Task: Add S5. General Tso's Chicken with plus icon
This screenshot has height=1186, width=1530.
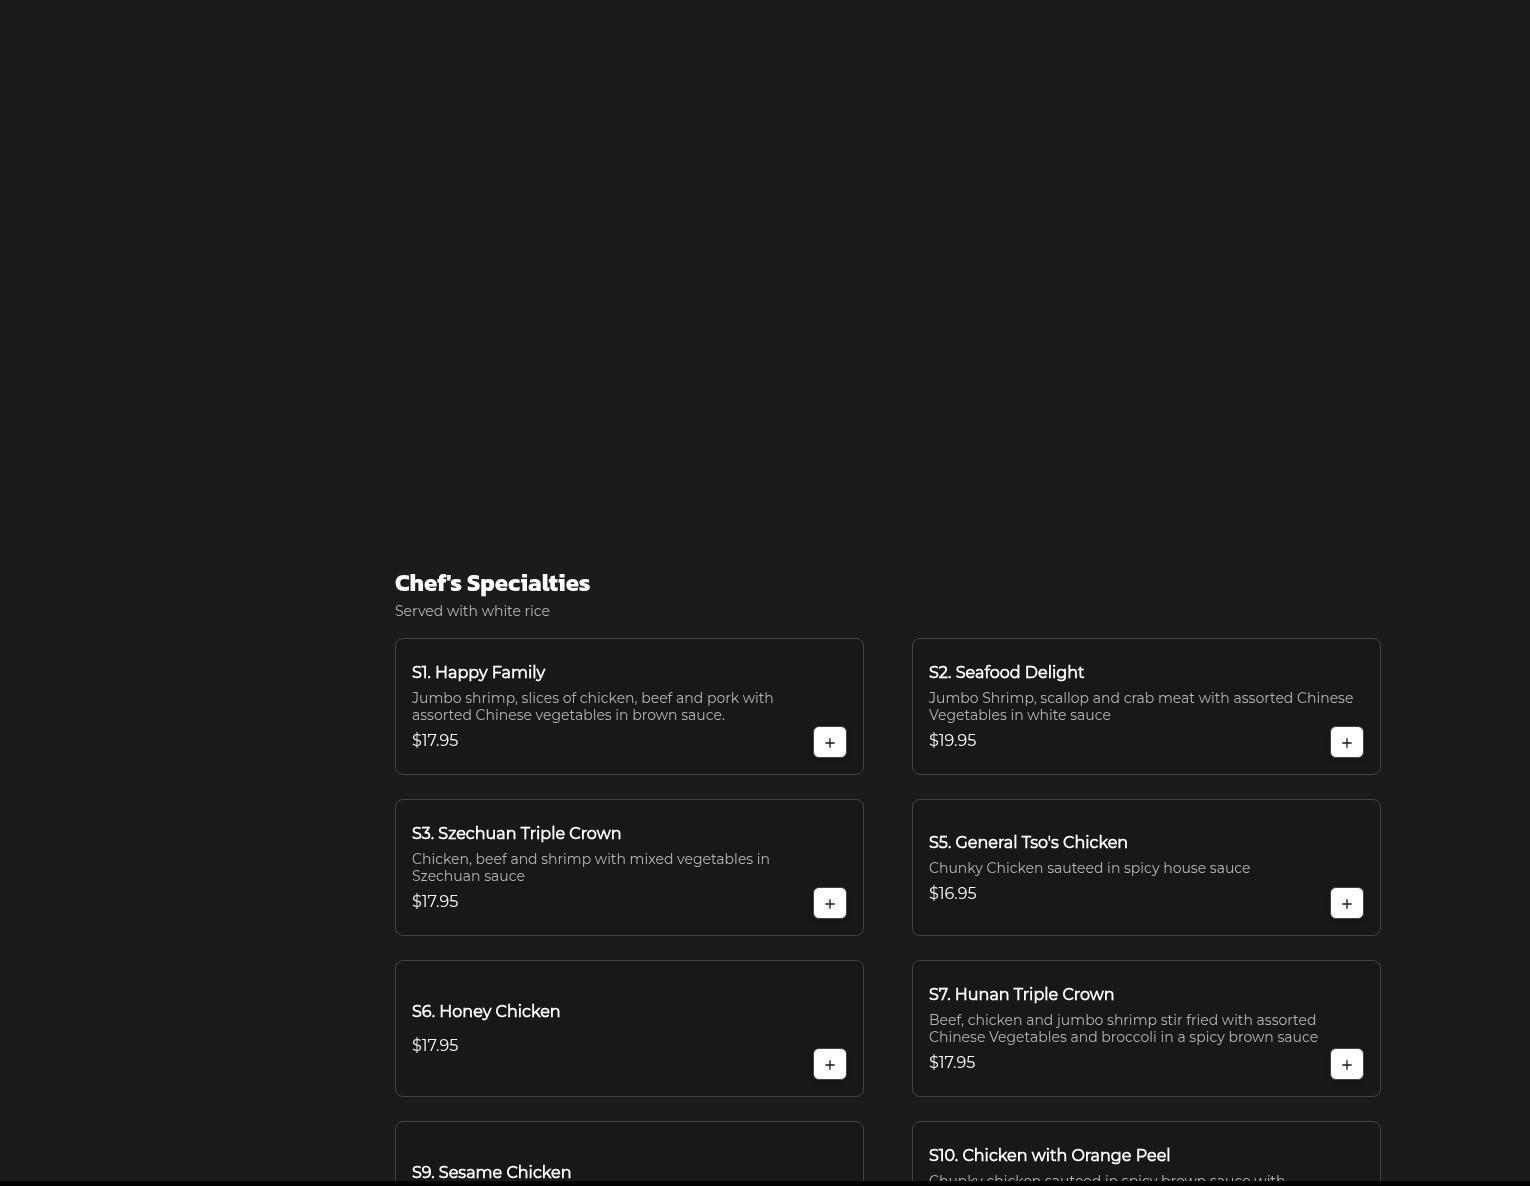Action: coord(1347,903)
